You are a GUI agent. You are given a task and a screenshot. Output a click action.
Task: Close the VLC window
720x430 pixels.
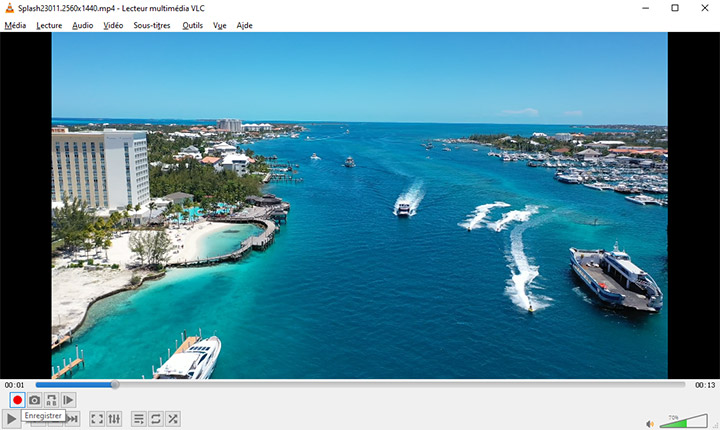tap(704, 8)
